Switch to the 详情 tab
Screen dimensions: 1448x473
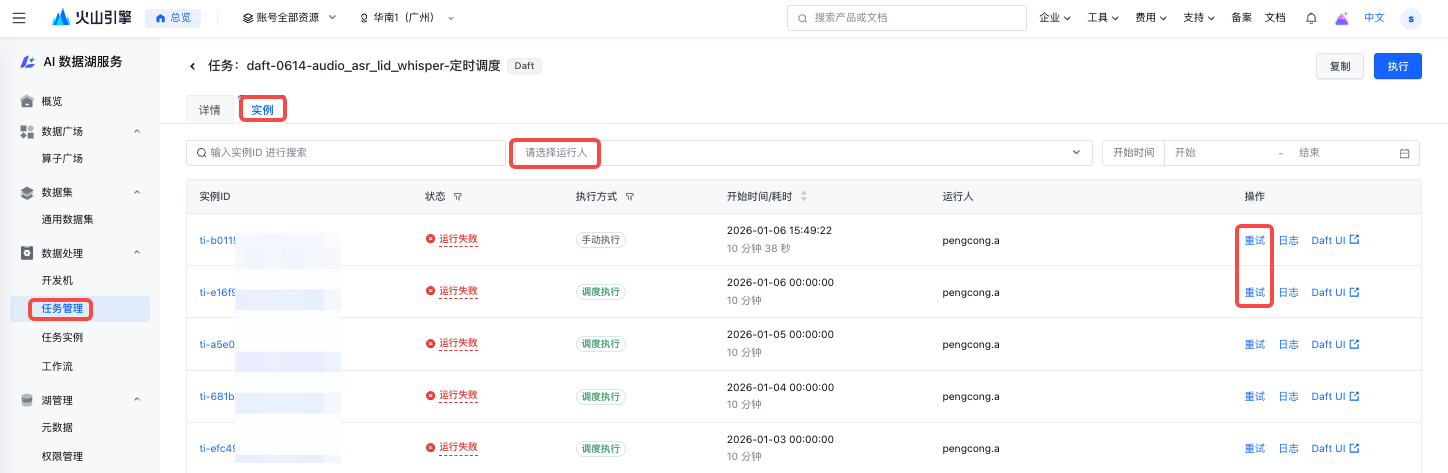pyautogui.click(x=210, y=110)
